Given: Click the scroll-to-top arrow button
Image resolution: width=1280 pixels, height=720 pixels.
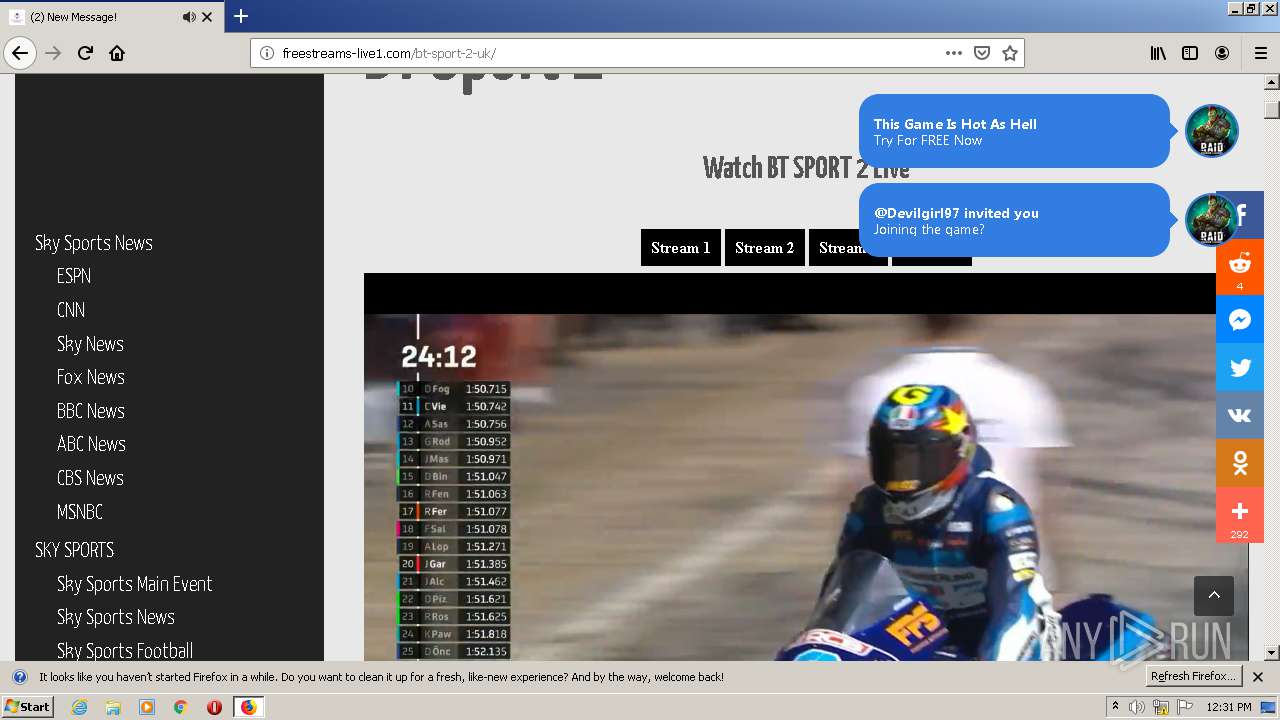Looking at the screenshot, I should pos(1214,596).
